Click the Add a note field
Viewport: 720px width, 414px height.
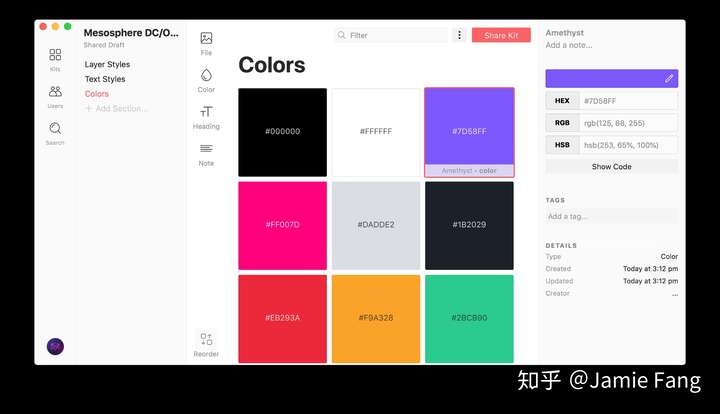pos(568,45)
